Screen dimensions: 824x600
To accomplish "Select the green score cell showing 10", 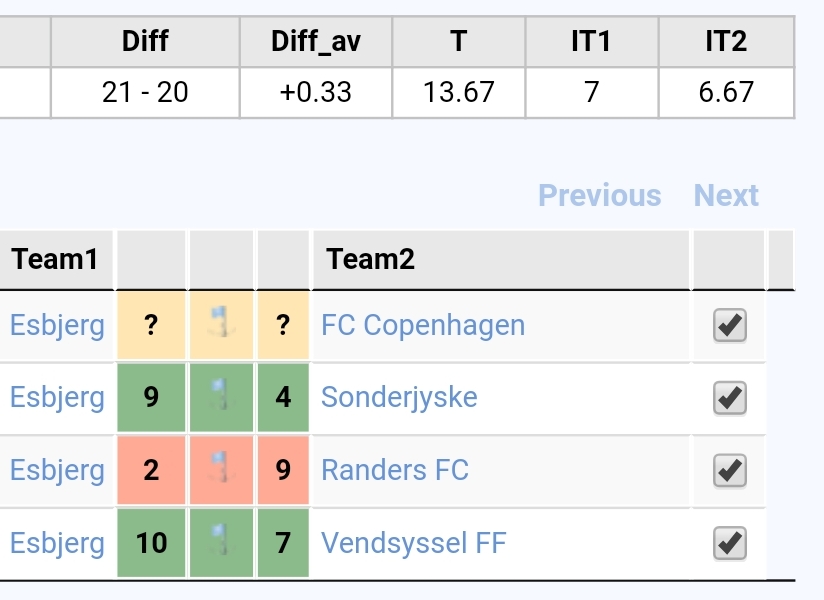I will [151, 543].
